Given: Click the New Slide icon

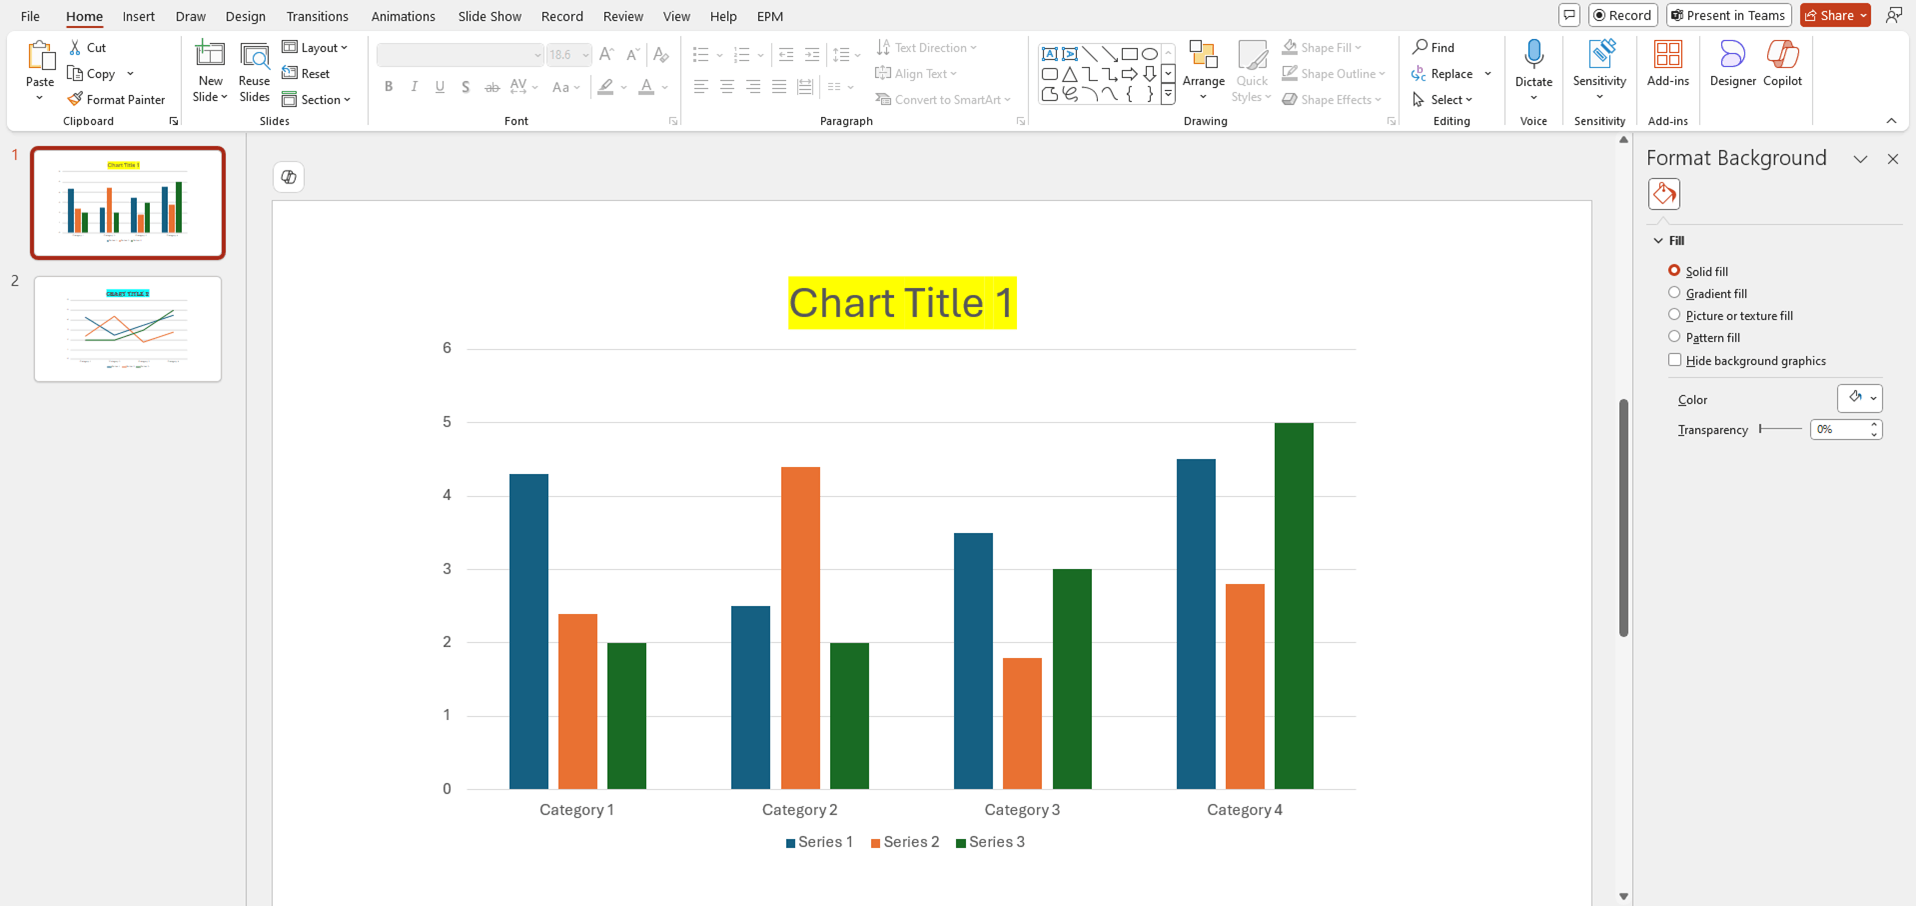Looking at the screenshot, I should tap(210, 54).
